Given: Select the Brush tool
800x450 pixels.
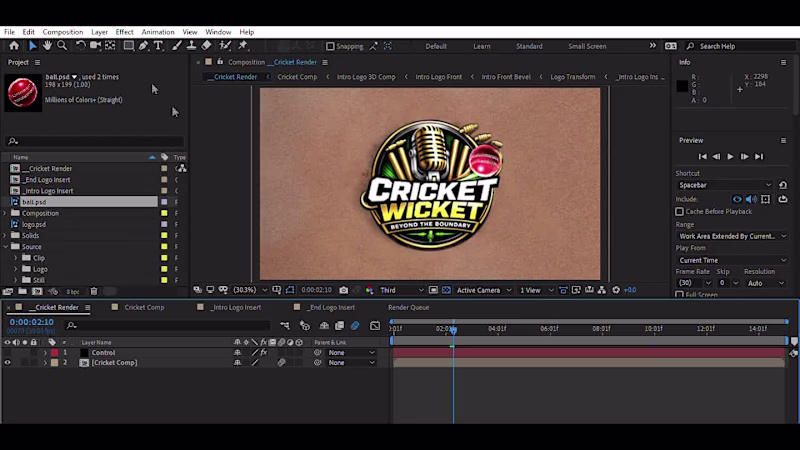Looking at the screenshot, I should coord(177,45).
